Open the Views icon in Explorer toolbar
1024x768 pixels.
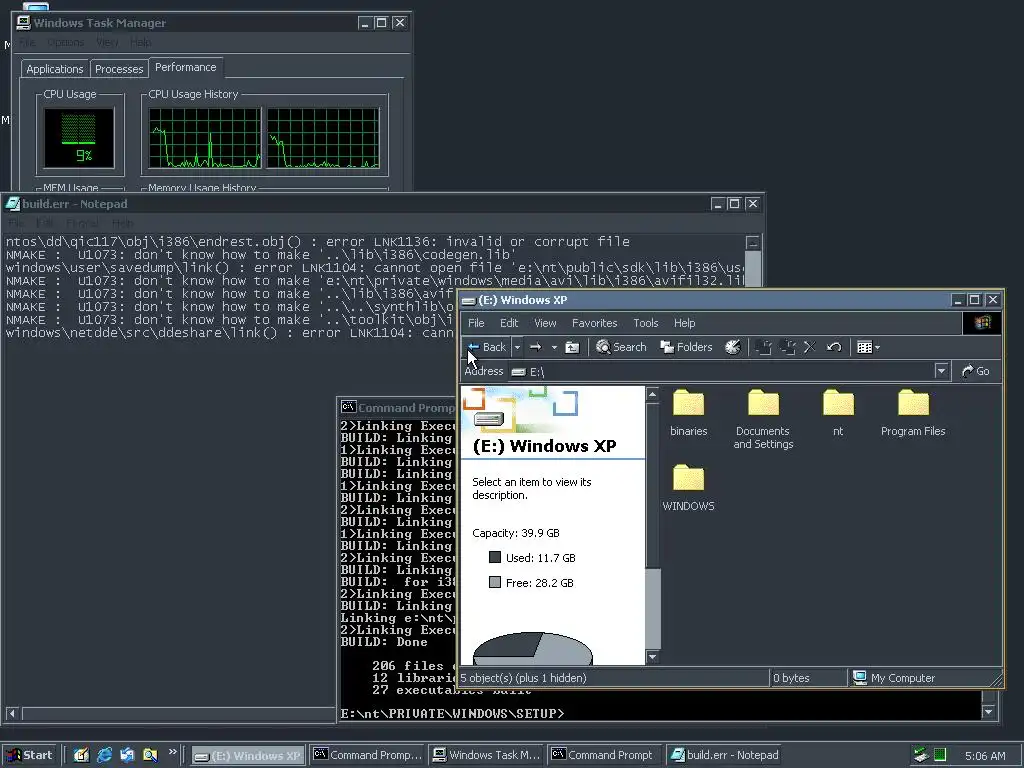(864, 347)
